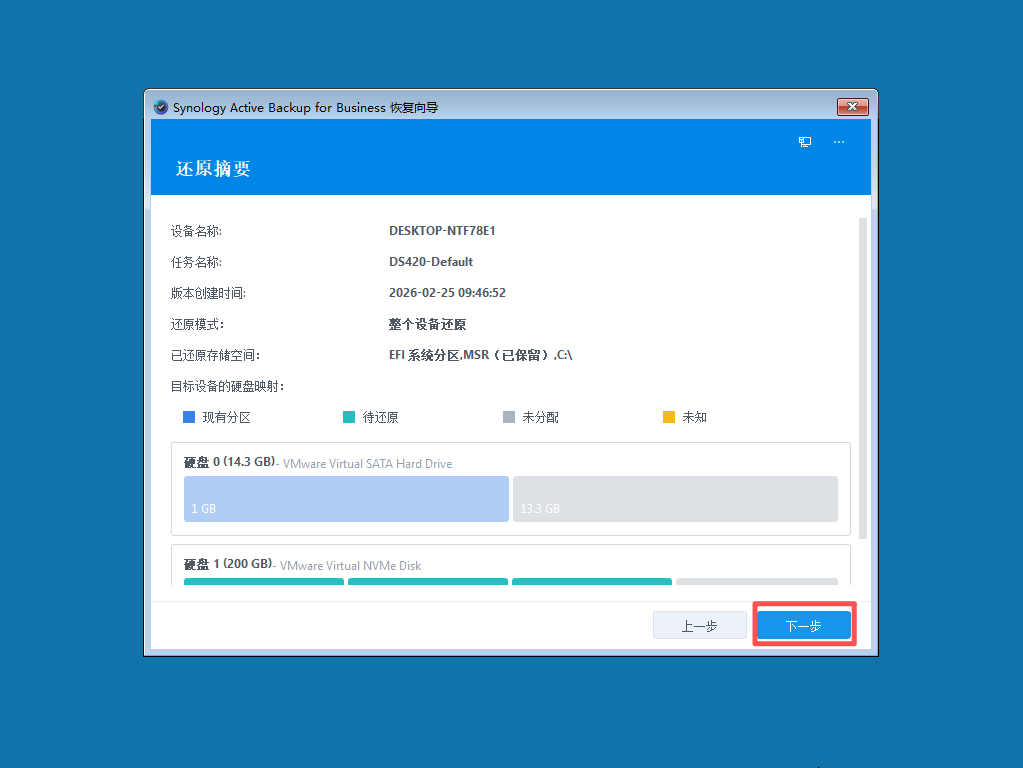The image size is (1023, 768).
Task: Close the Synology recovery wizard window
Action: [852, 107]
